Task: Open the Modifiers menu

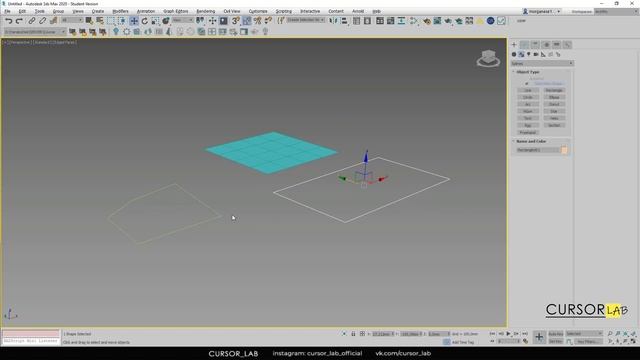Action: click(120, 11)
